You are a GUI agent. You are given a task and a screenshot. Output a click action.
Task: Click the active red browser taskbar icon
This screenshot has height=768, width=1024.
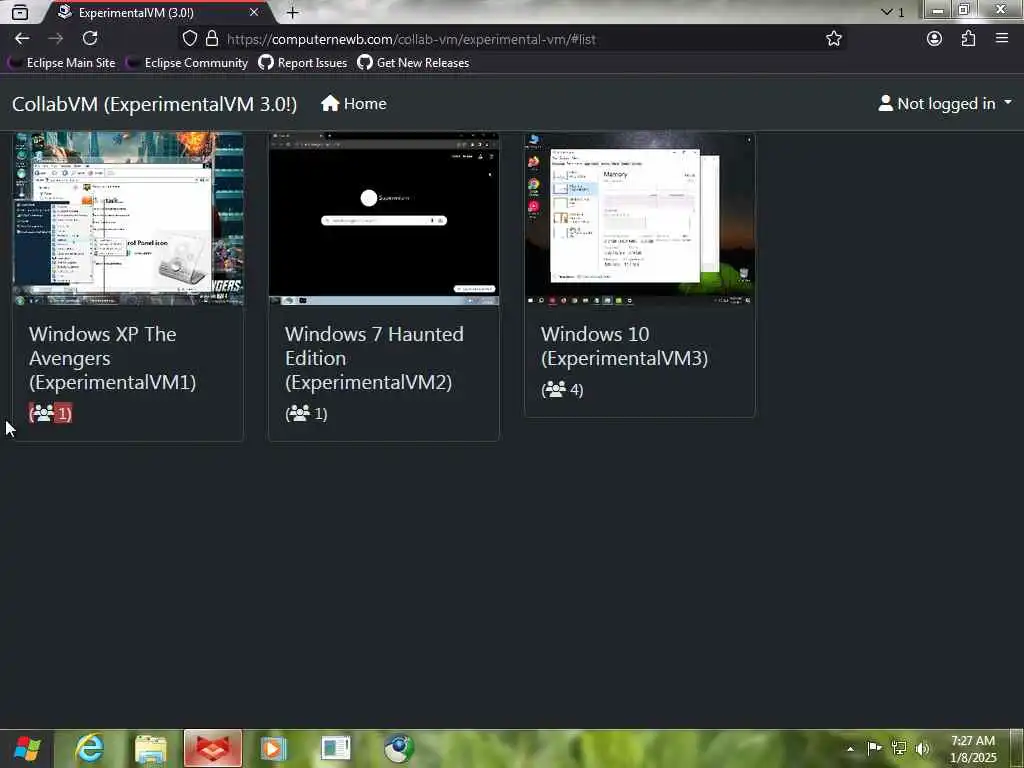[x=213, y=748]
